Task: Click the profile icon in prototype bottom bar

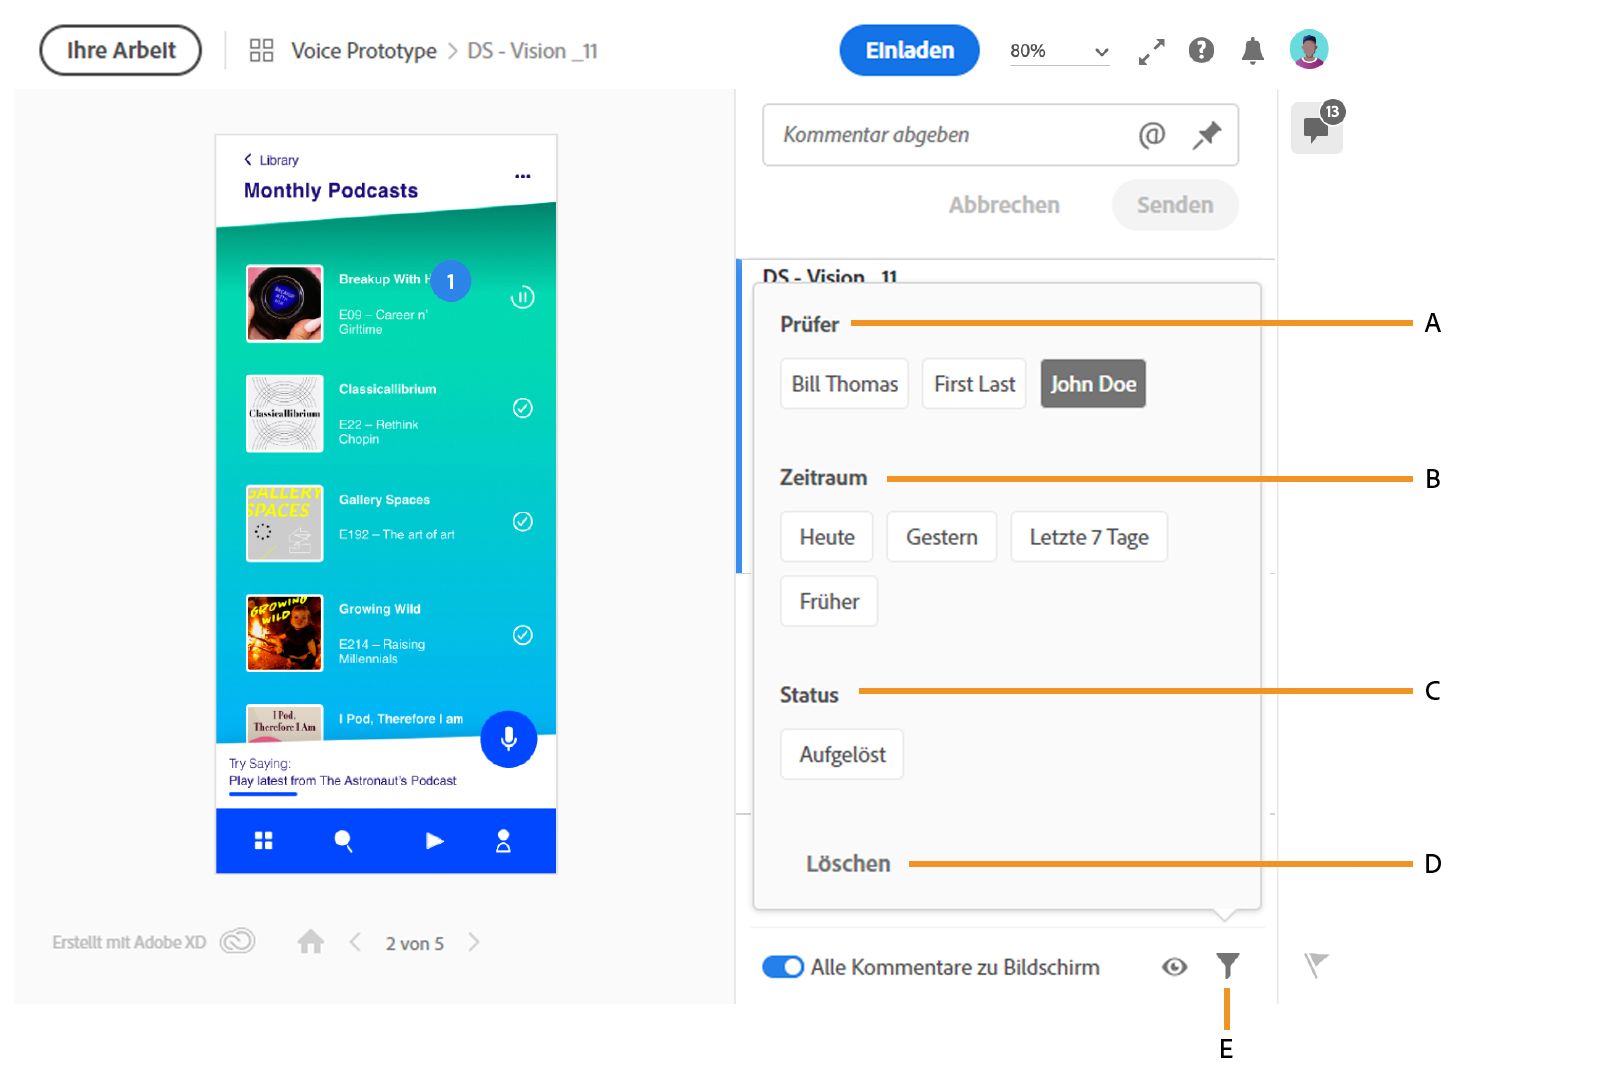Action: point(503,841)
